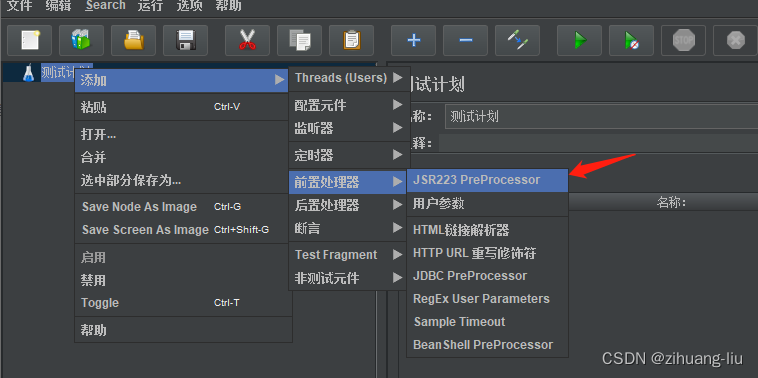Select JDBC PreProcessor
758x378 pixels.
pyautogui.click(x=488, y=276)
